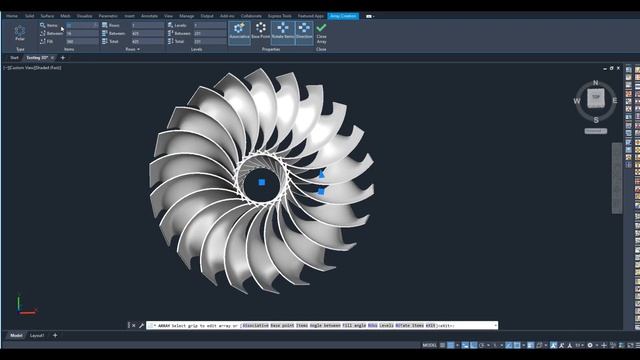The image size is (640, 360).
Task: Click the blue triangle grip on the blade
Action: coord(321,175)
